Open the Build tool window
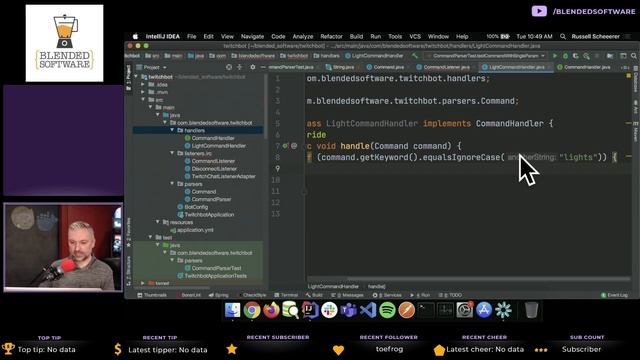Image resolution: width=640 pixels, height=360 pixels. point(314,295)
